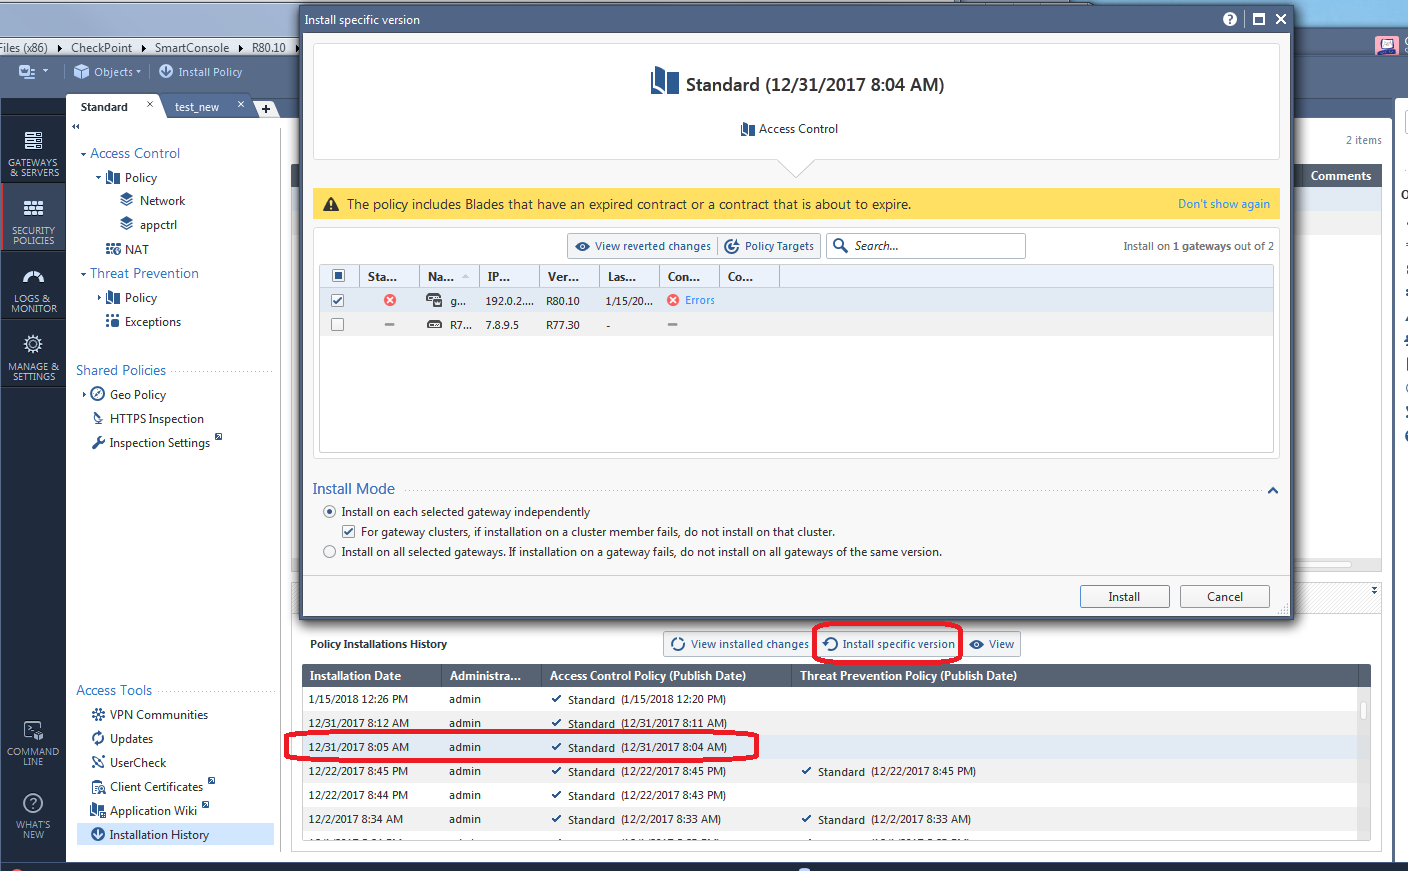Click the HTTPS Inspection icon
This screenshot has width=1408, height=871.
(x=98, y=418)
